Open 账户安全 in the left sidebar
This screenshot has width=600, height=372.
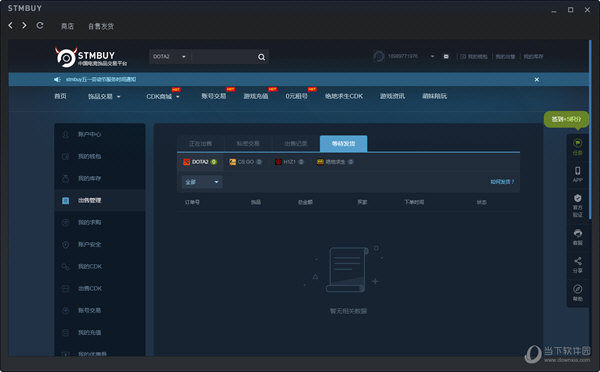pos(100,244)
